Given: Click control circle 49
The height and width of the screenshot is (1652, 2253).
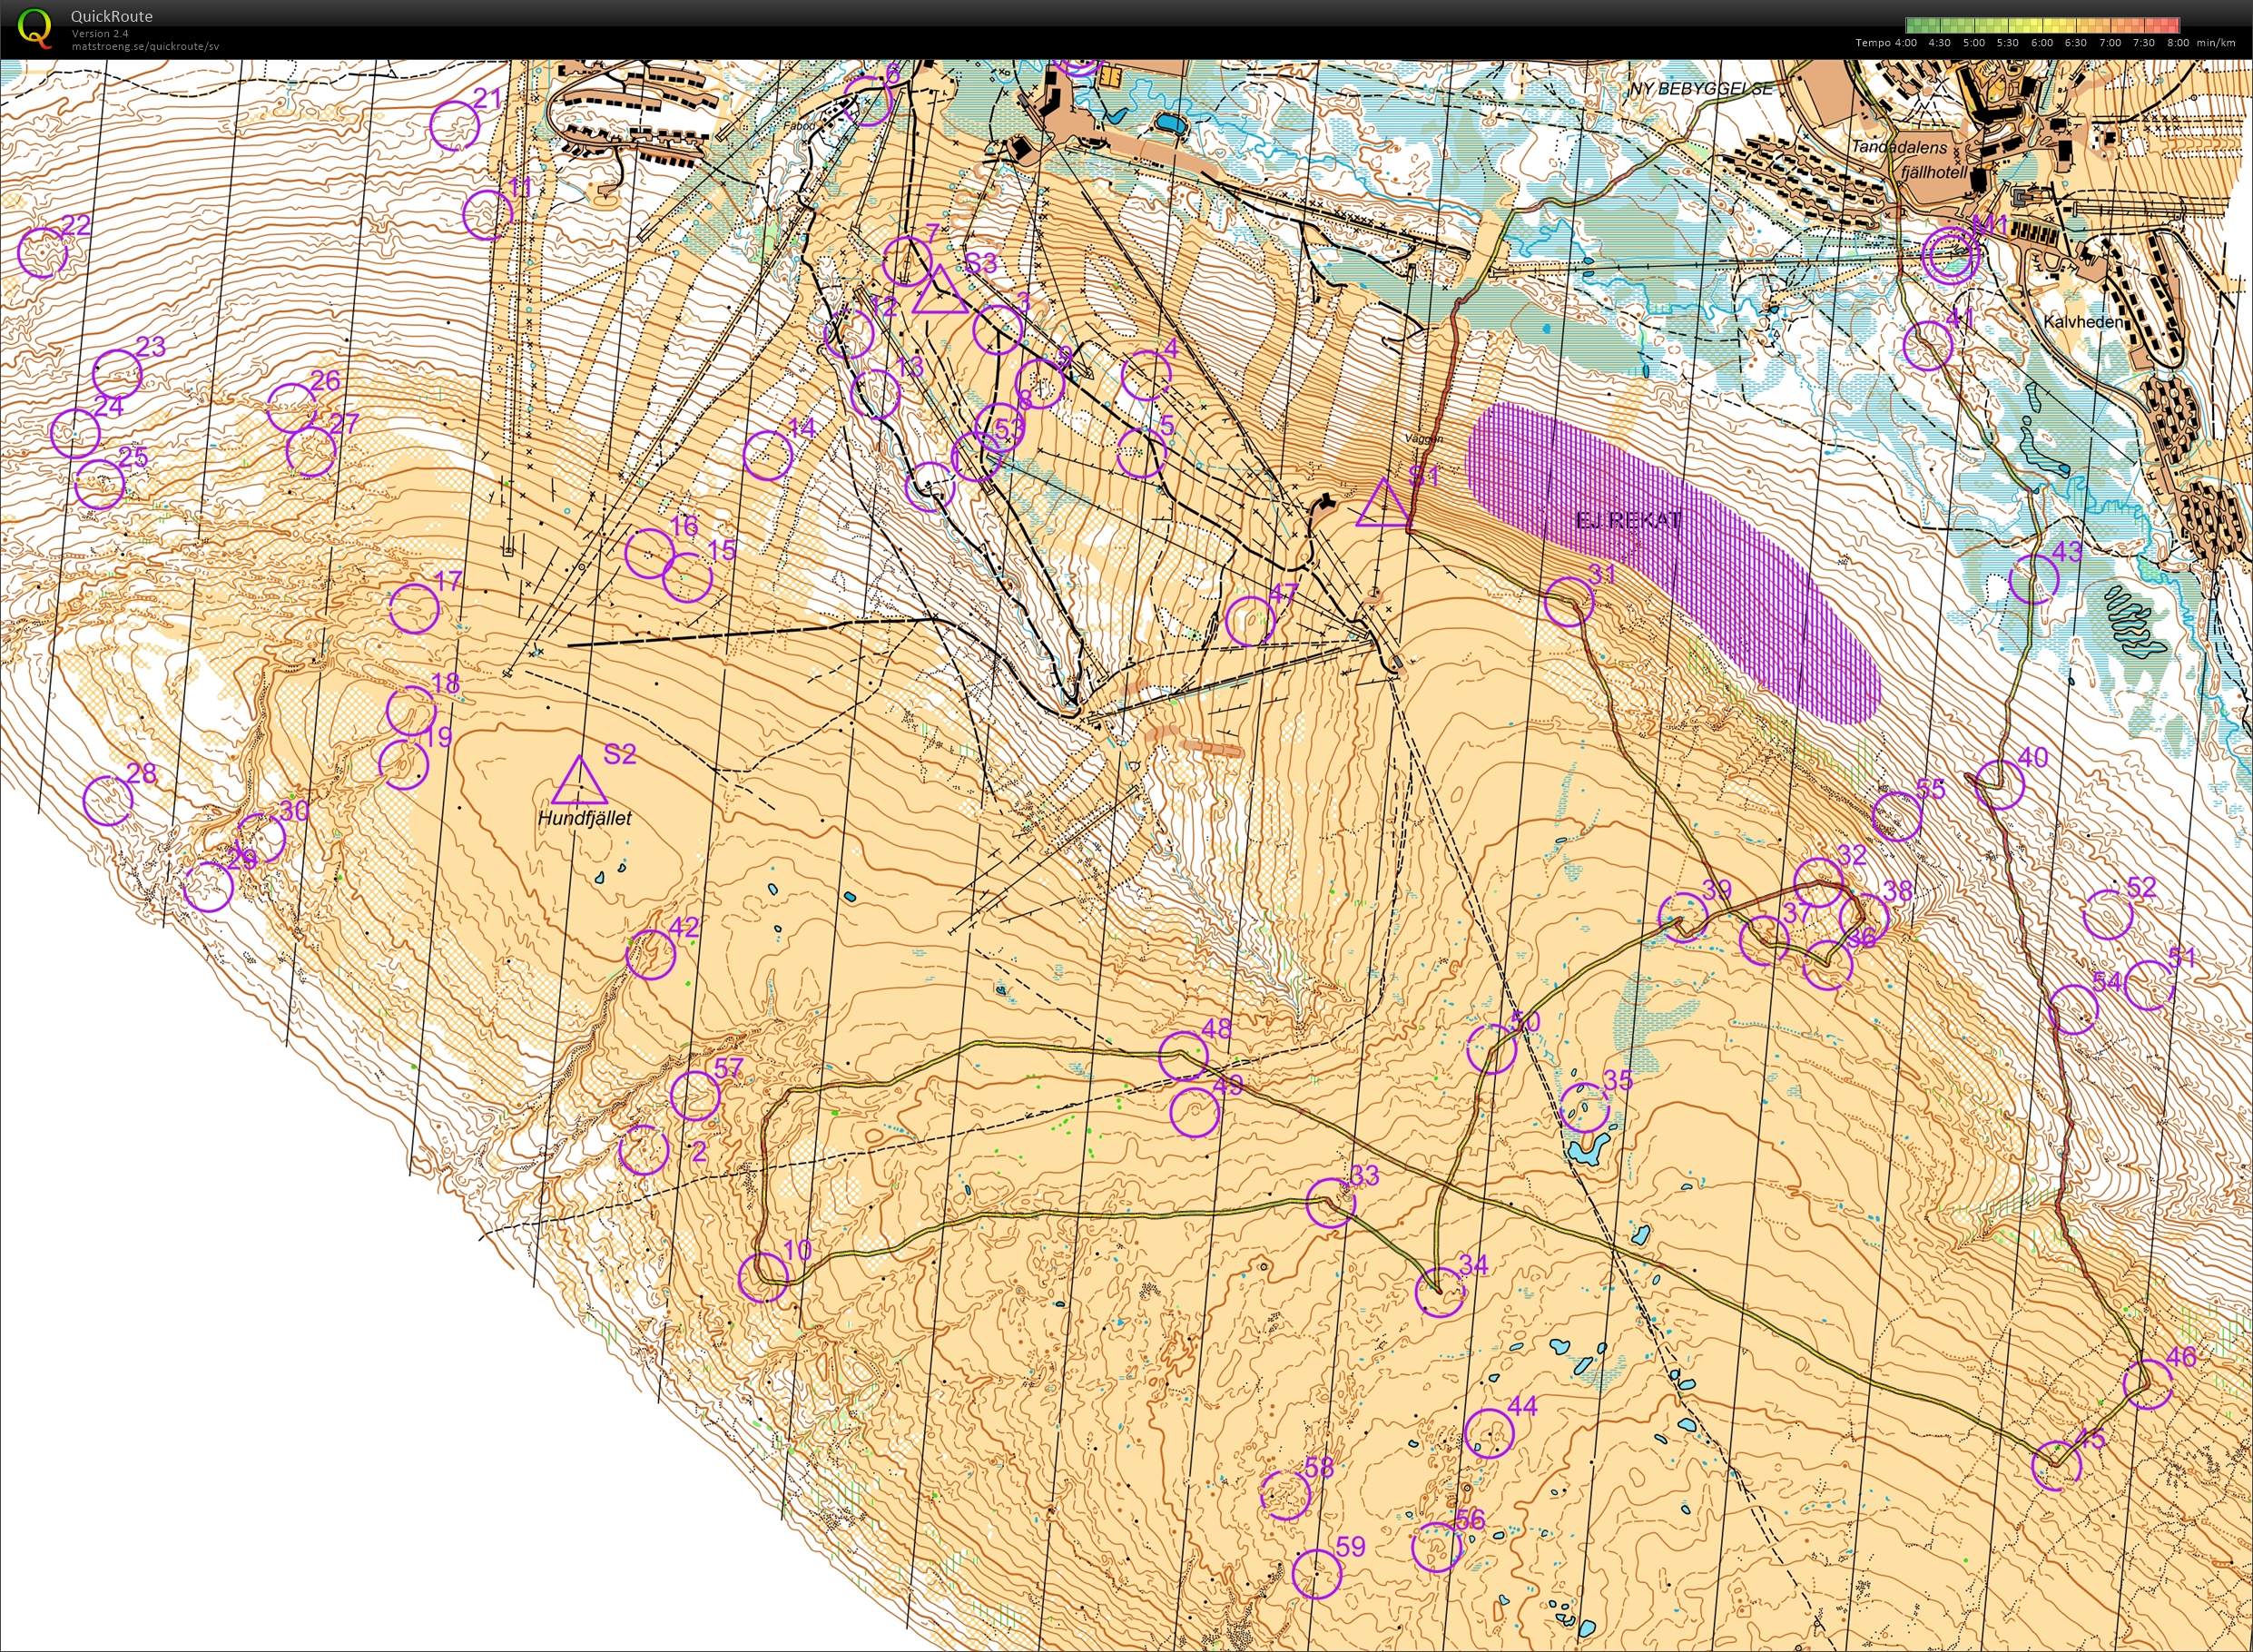Looking at the screenshot, I should point(1195,1113).
